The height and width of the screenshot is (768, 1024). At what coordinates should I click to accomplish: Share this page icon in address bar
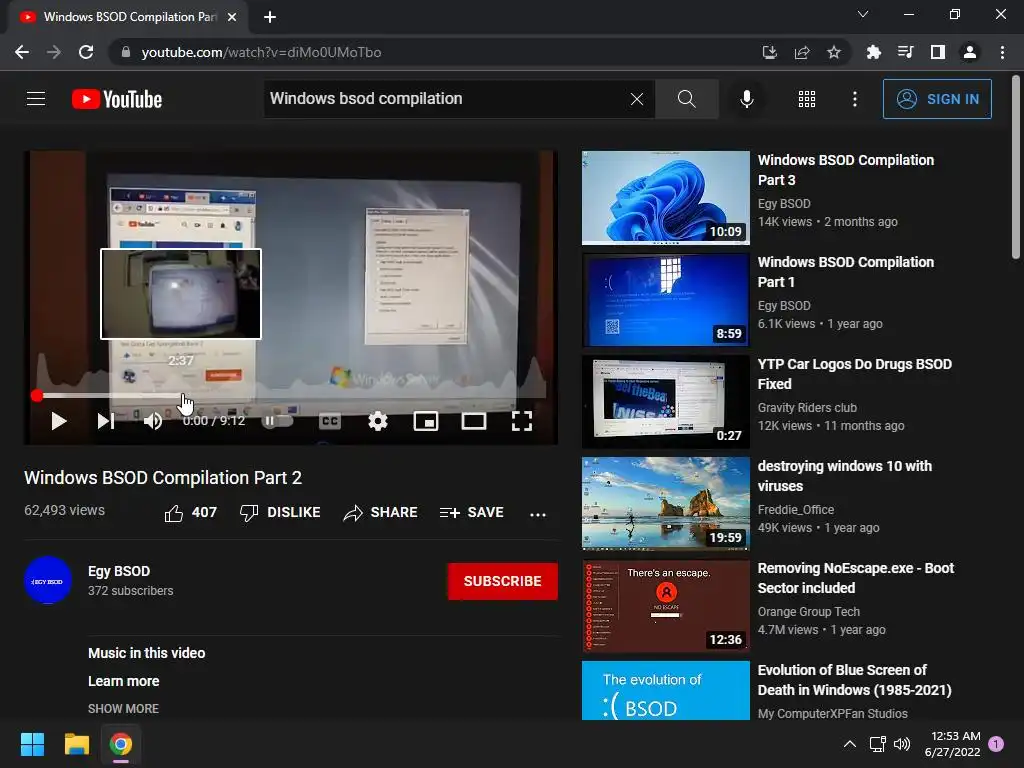pyautogui.click(x=802, y=52)
